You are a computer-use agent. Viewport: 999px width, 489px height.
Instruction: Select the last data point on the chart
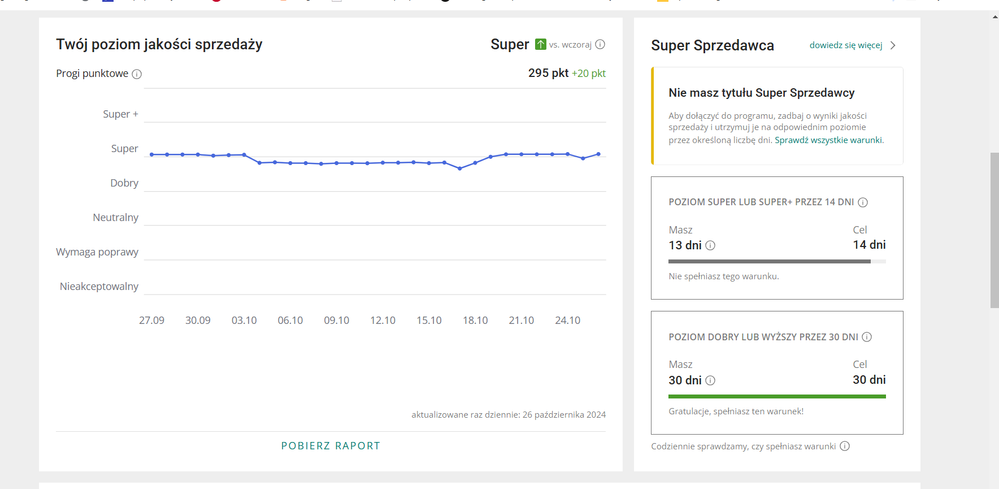tap(598, 154)
